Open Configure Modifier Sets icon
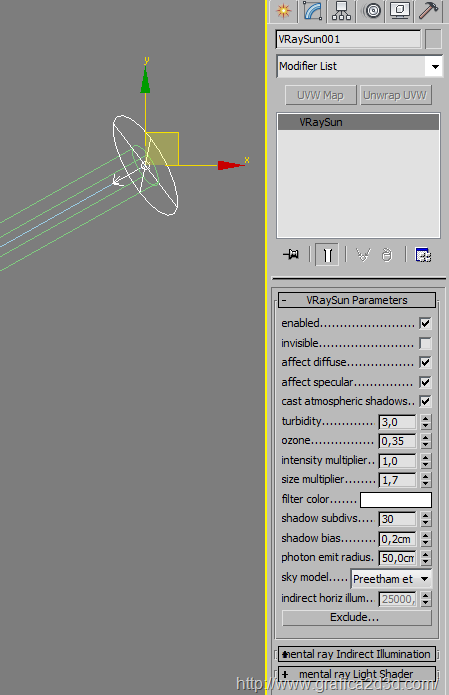 click(423, 255)
